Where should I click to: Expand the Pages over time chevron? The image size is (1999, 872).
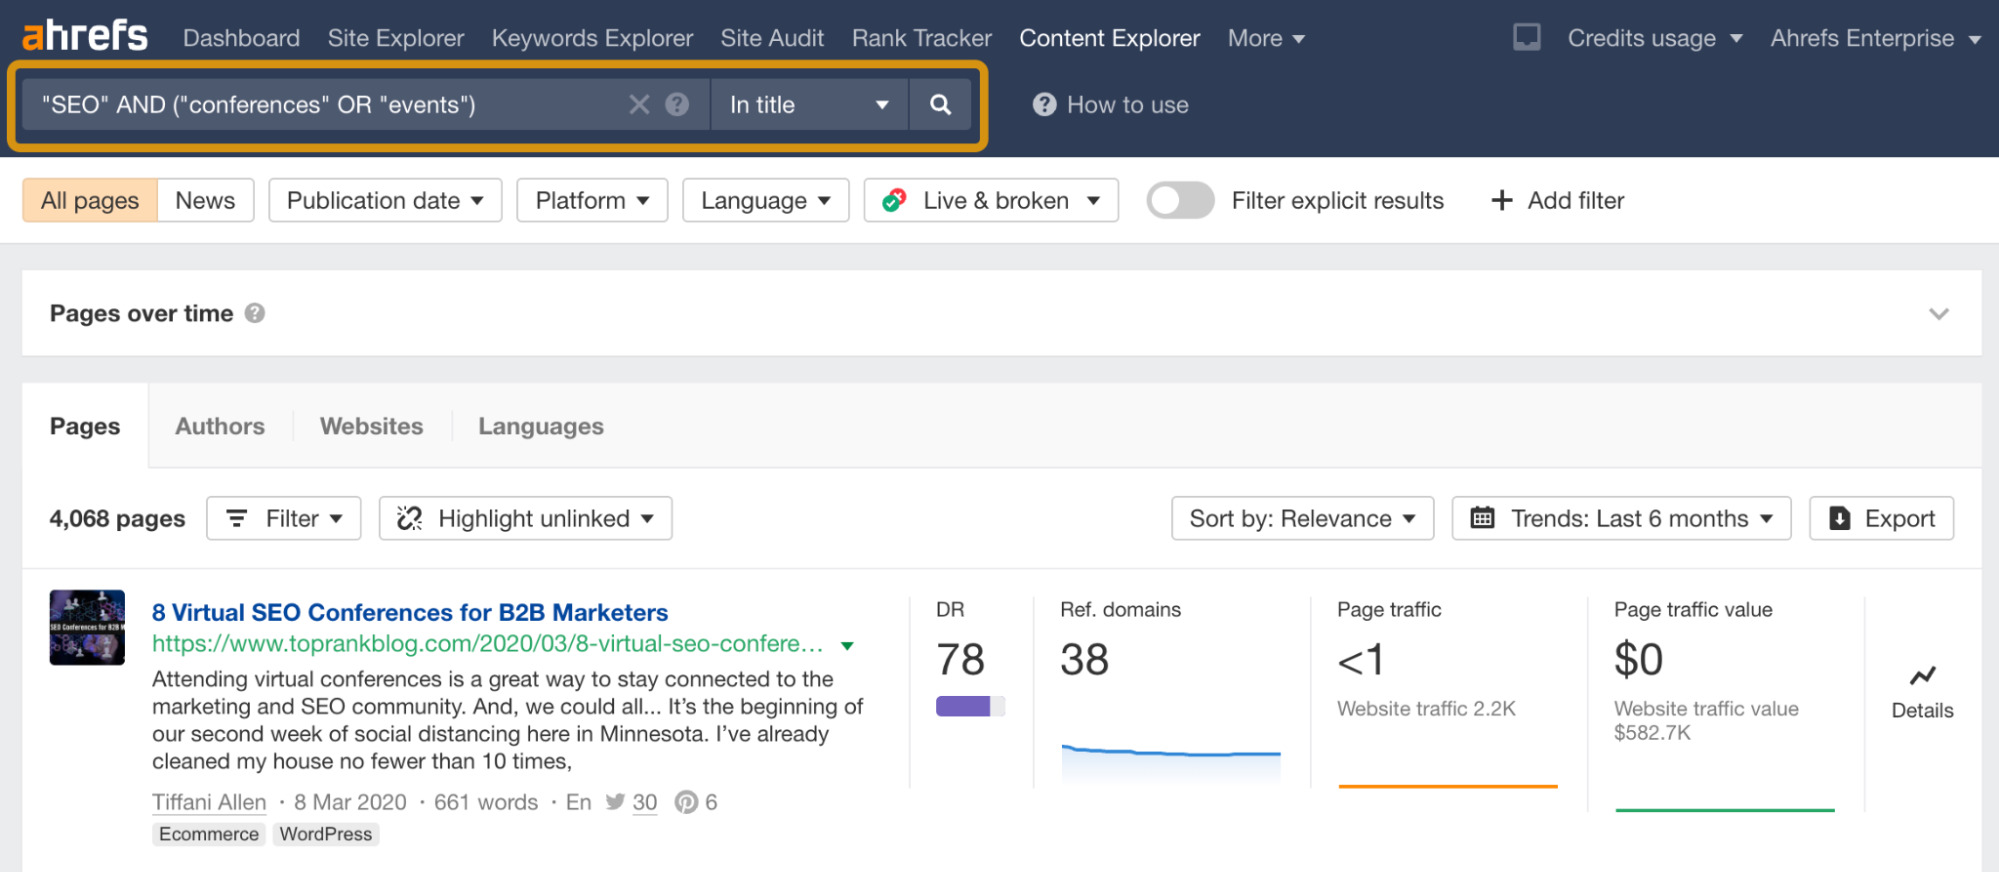click(x=1938, y=314)
